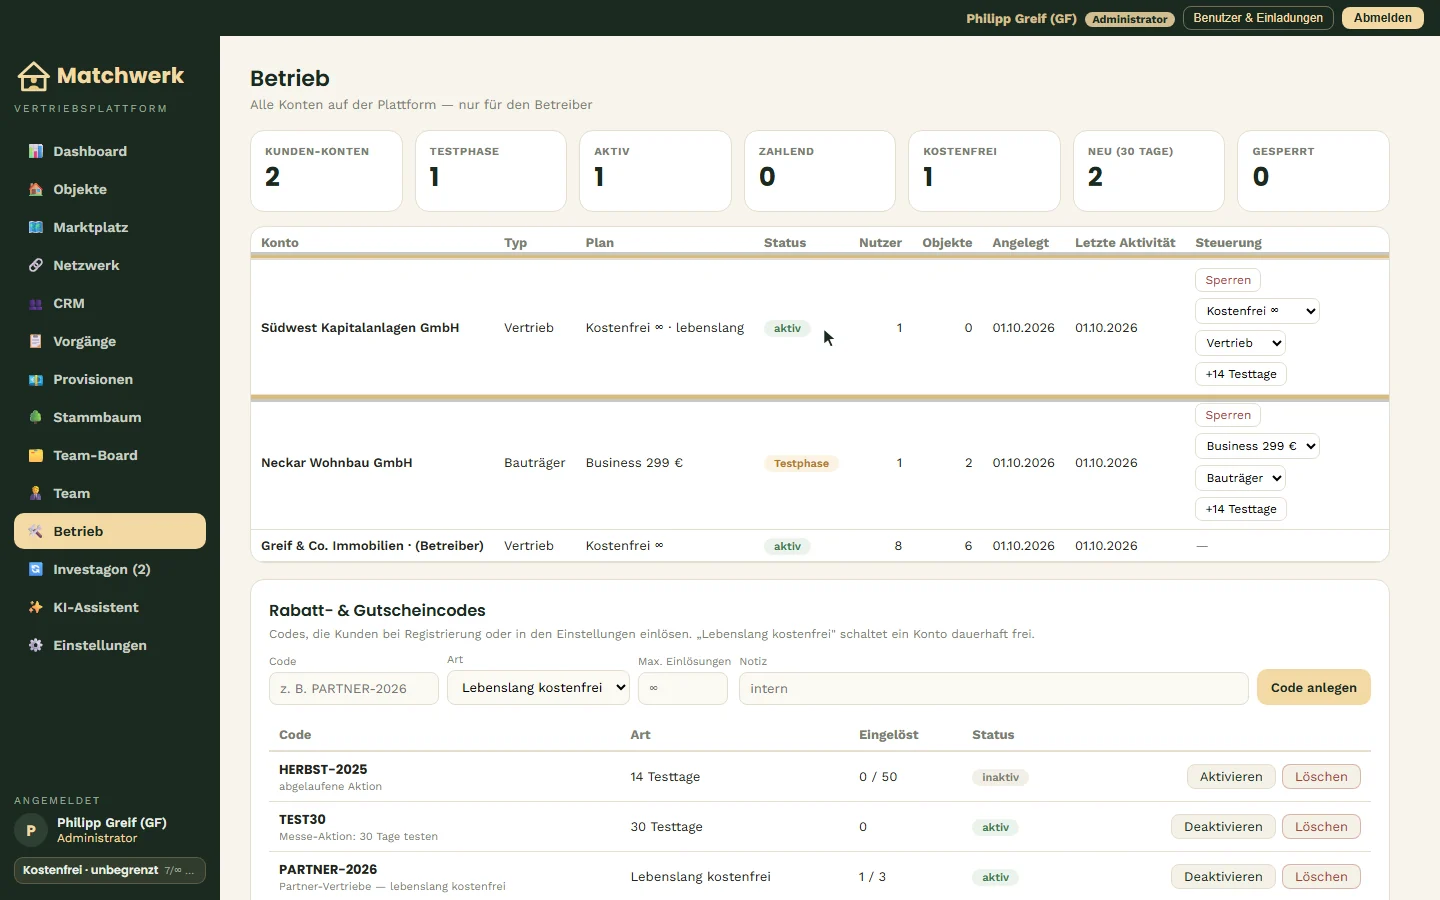Click the Investagon sync icon
1440x900 pixels.
[x=36, y=569]
